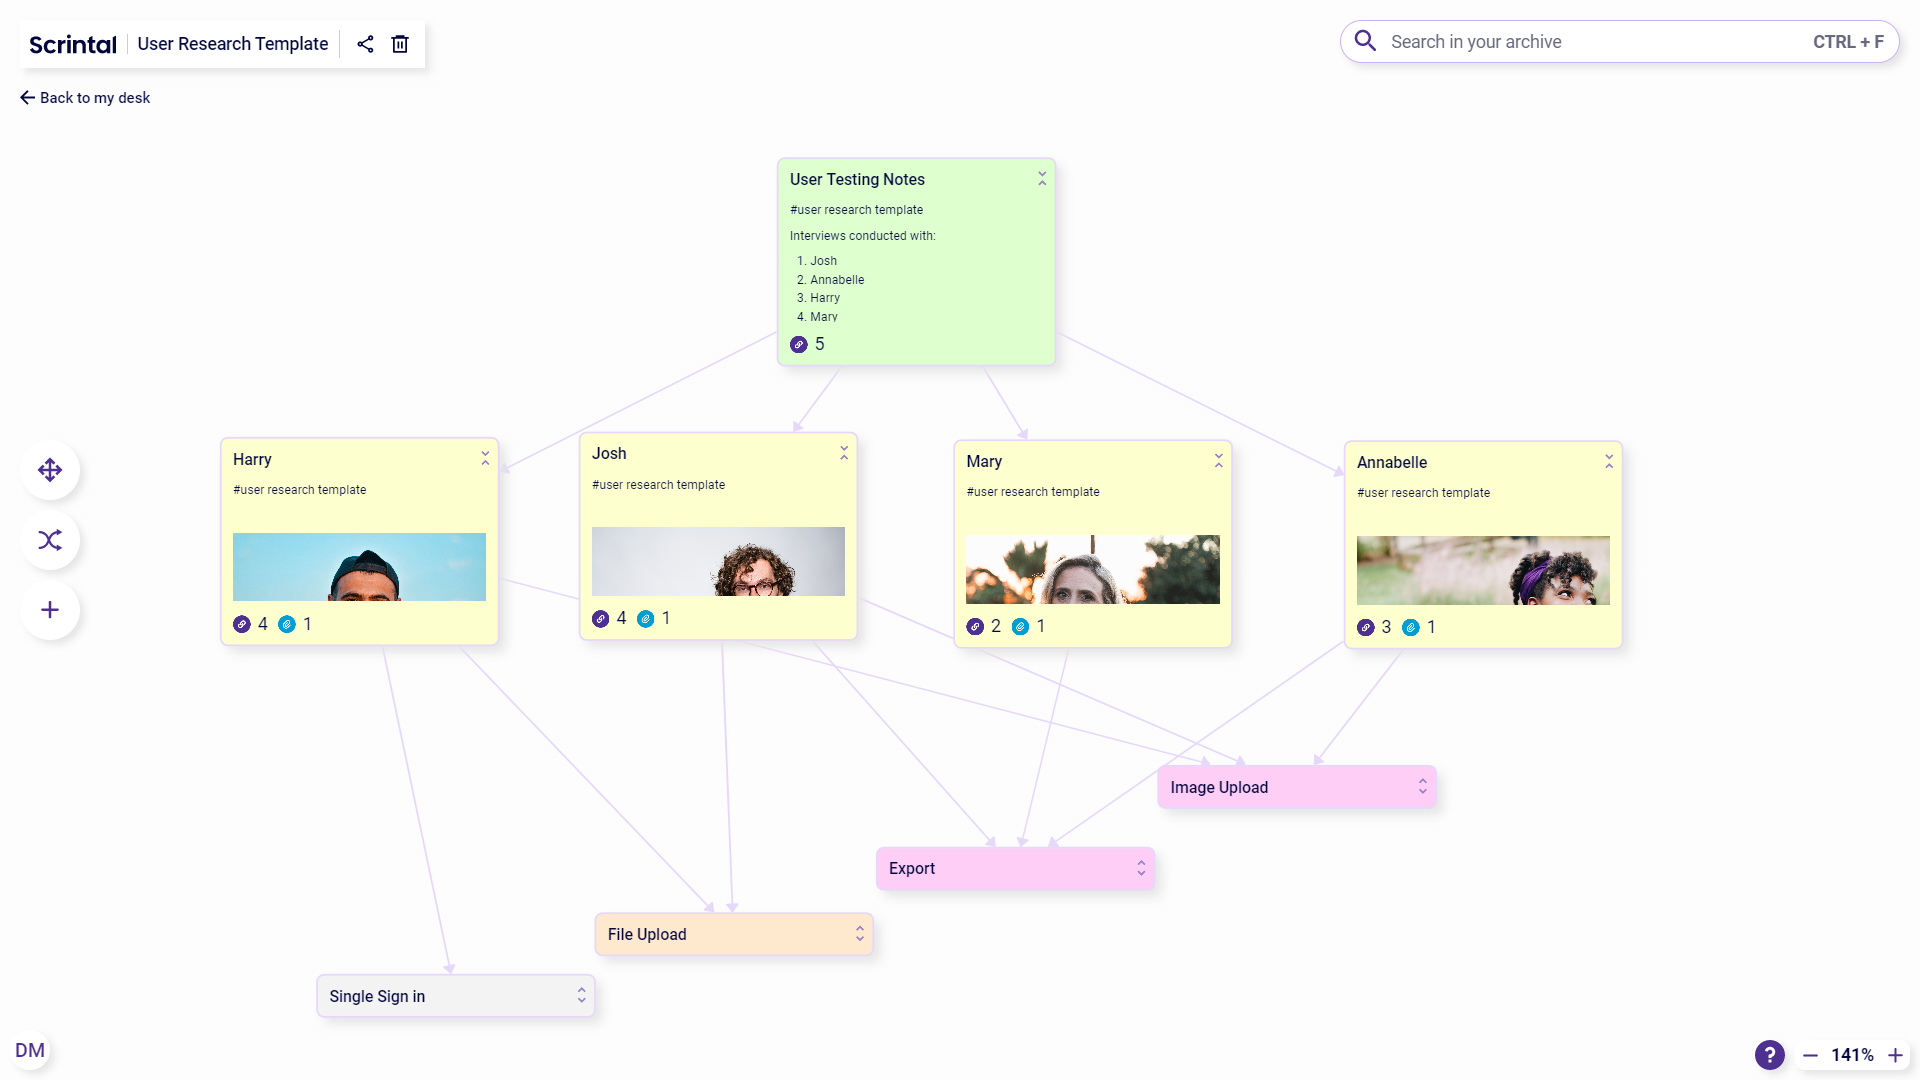Expand the File Upload pill
1920x1080 pixels.
[x=858, y=933]
